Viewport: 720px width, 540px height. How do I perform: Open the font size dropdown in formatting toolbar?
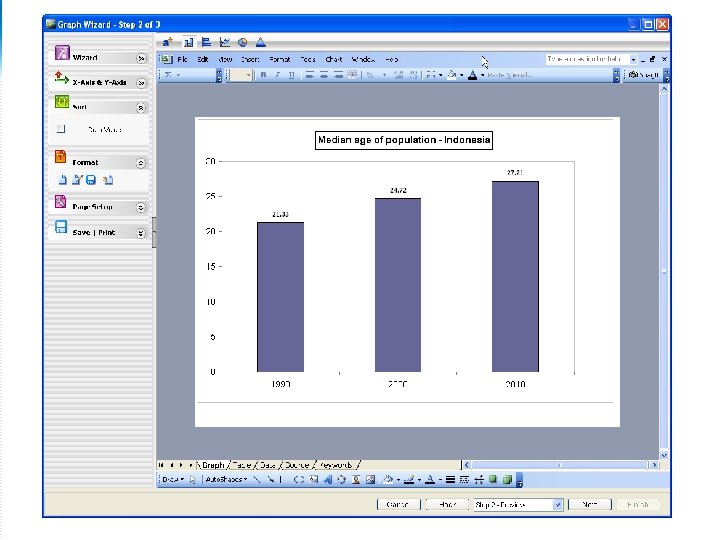(x=248, y=74)
